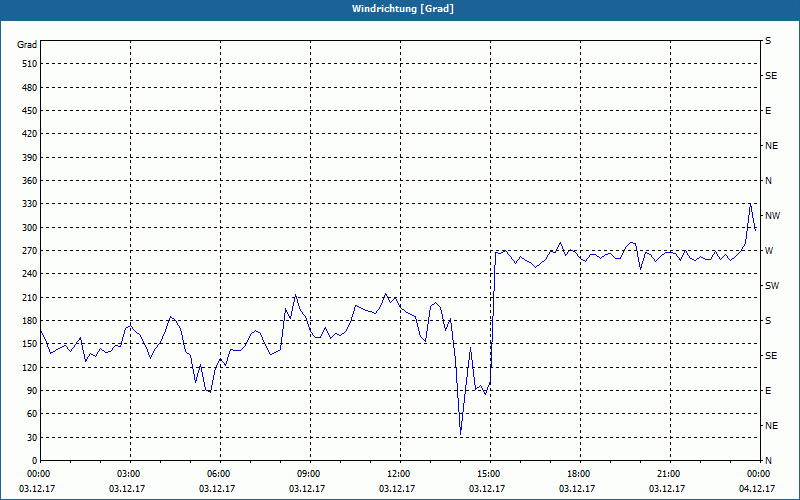Select the "18:00" time label
800x500 pixels.
pos(577,474)
